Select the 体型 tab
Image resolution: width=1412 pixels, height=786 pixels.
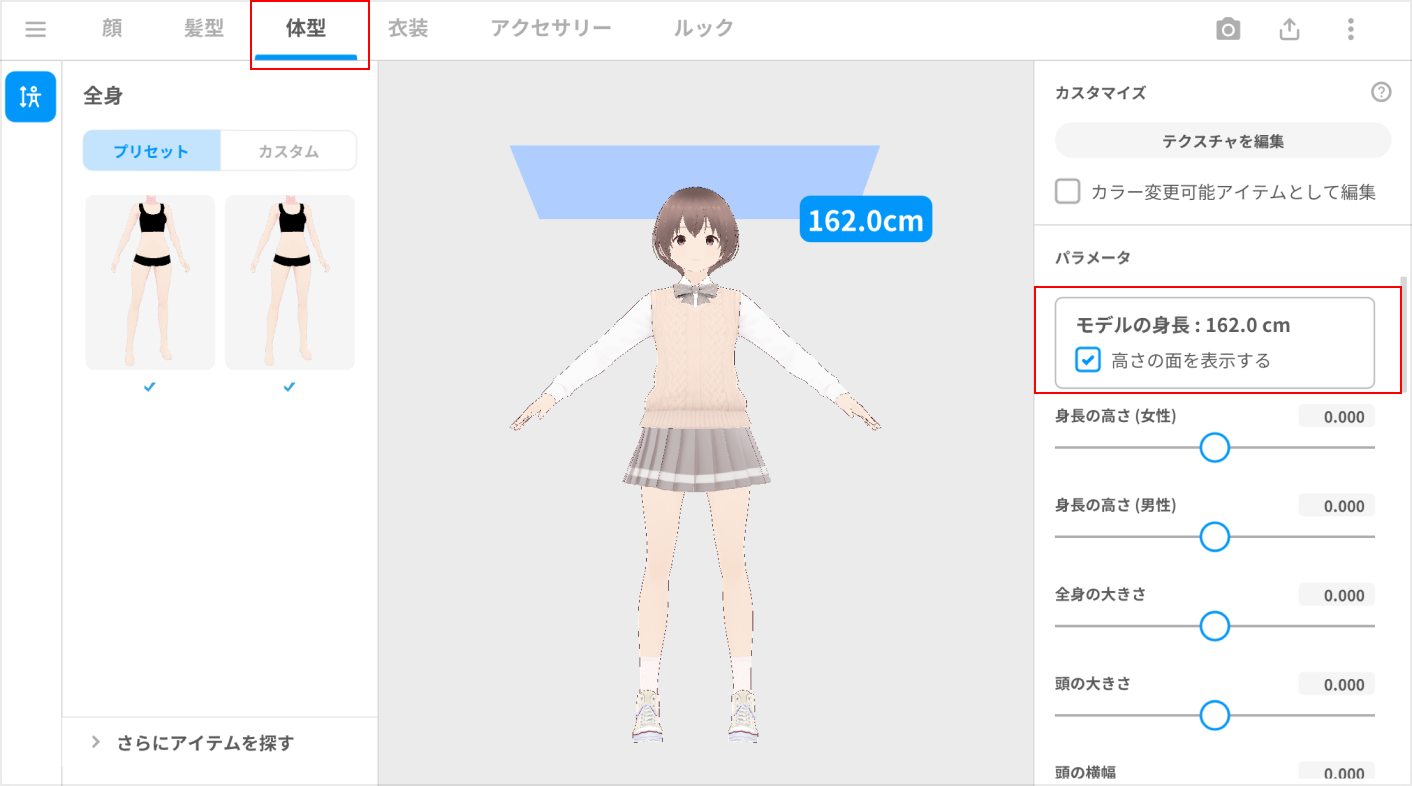coord(306,29)
